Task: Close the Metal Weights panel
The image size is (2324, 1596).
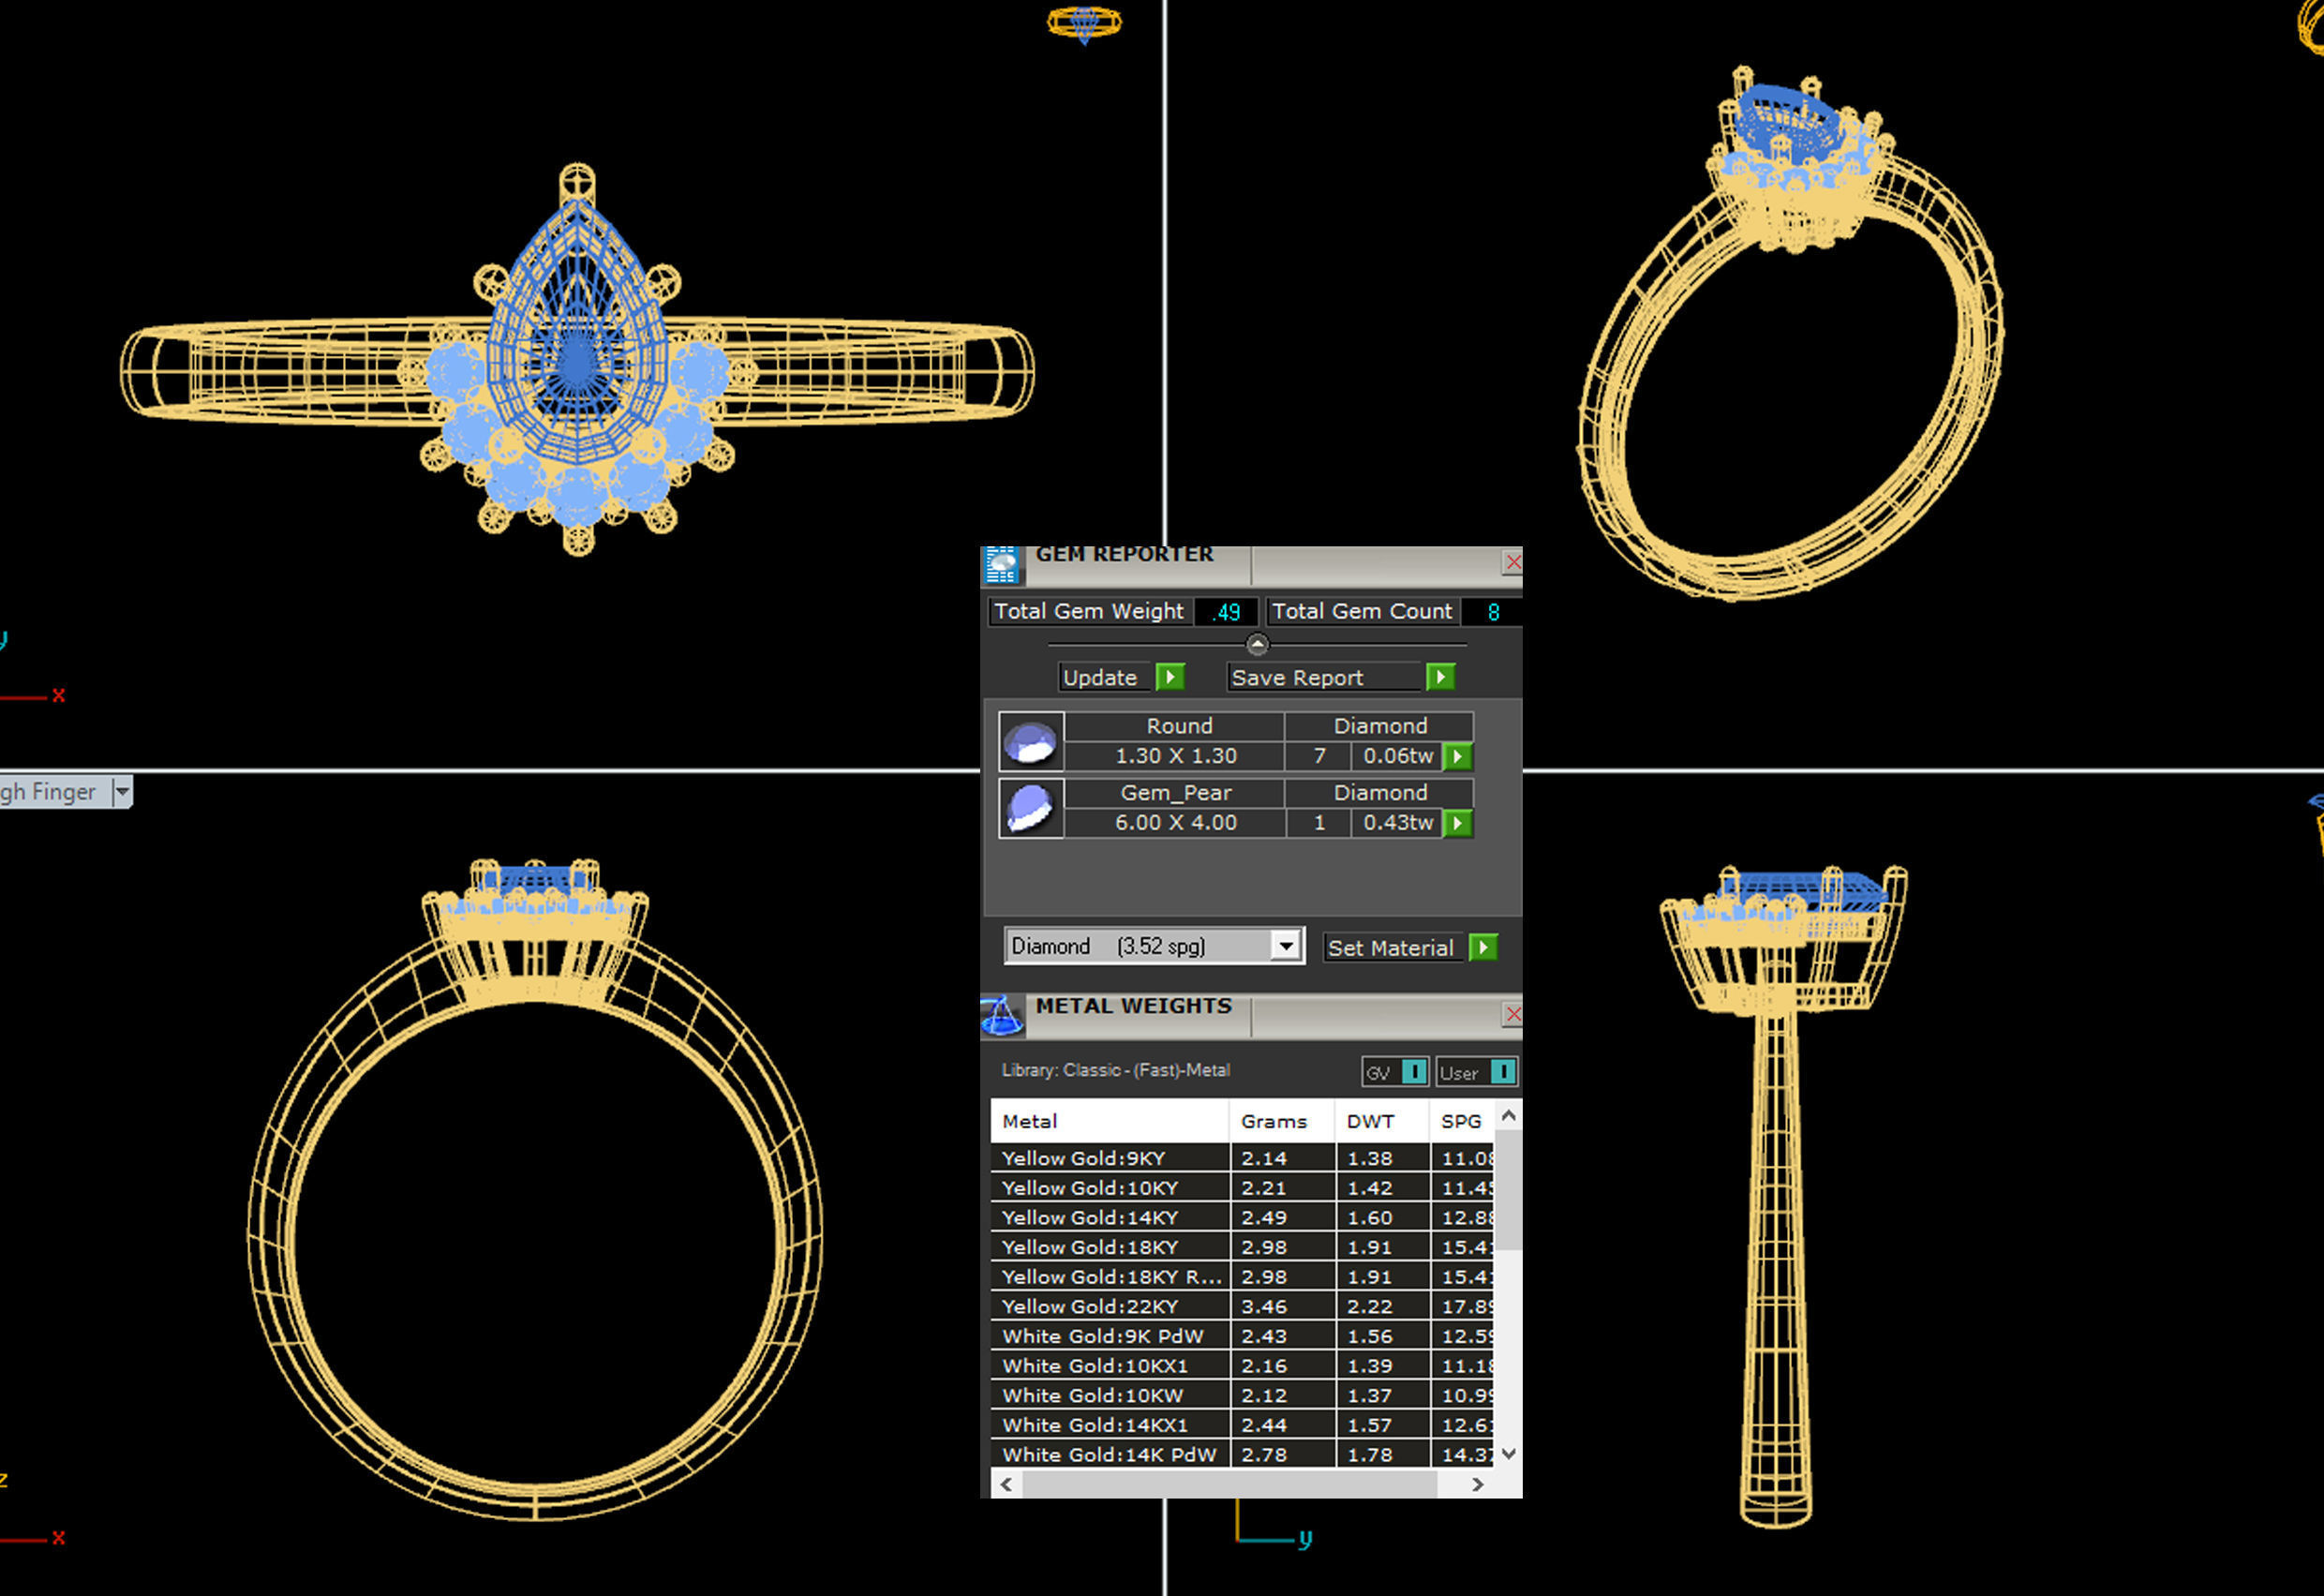Action: point(1513,1015)
